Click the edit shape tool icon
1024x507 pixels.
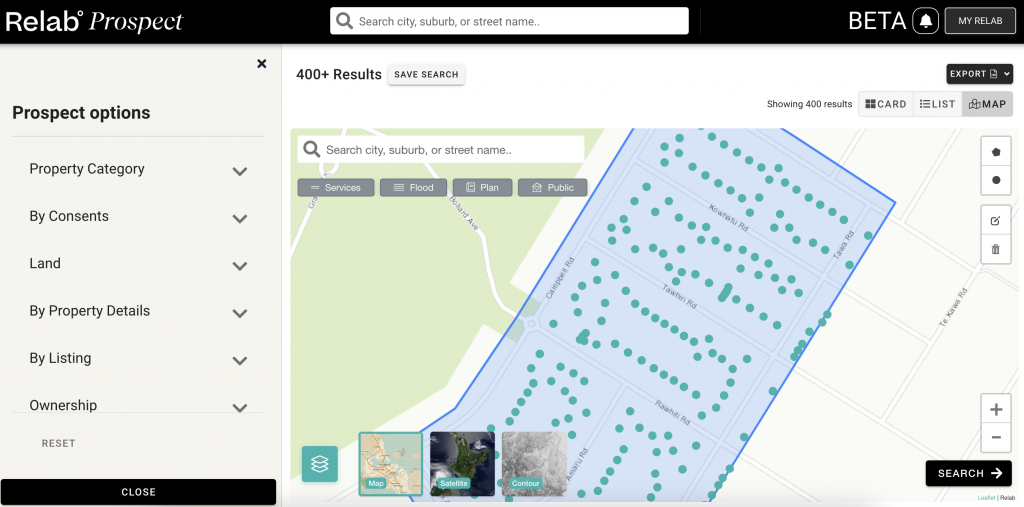coord(995,221)
